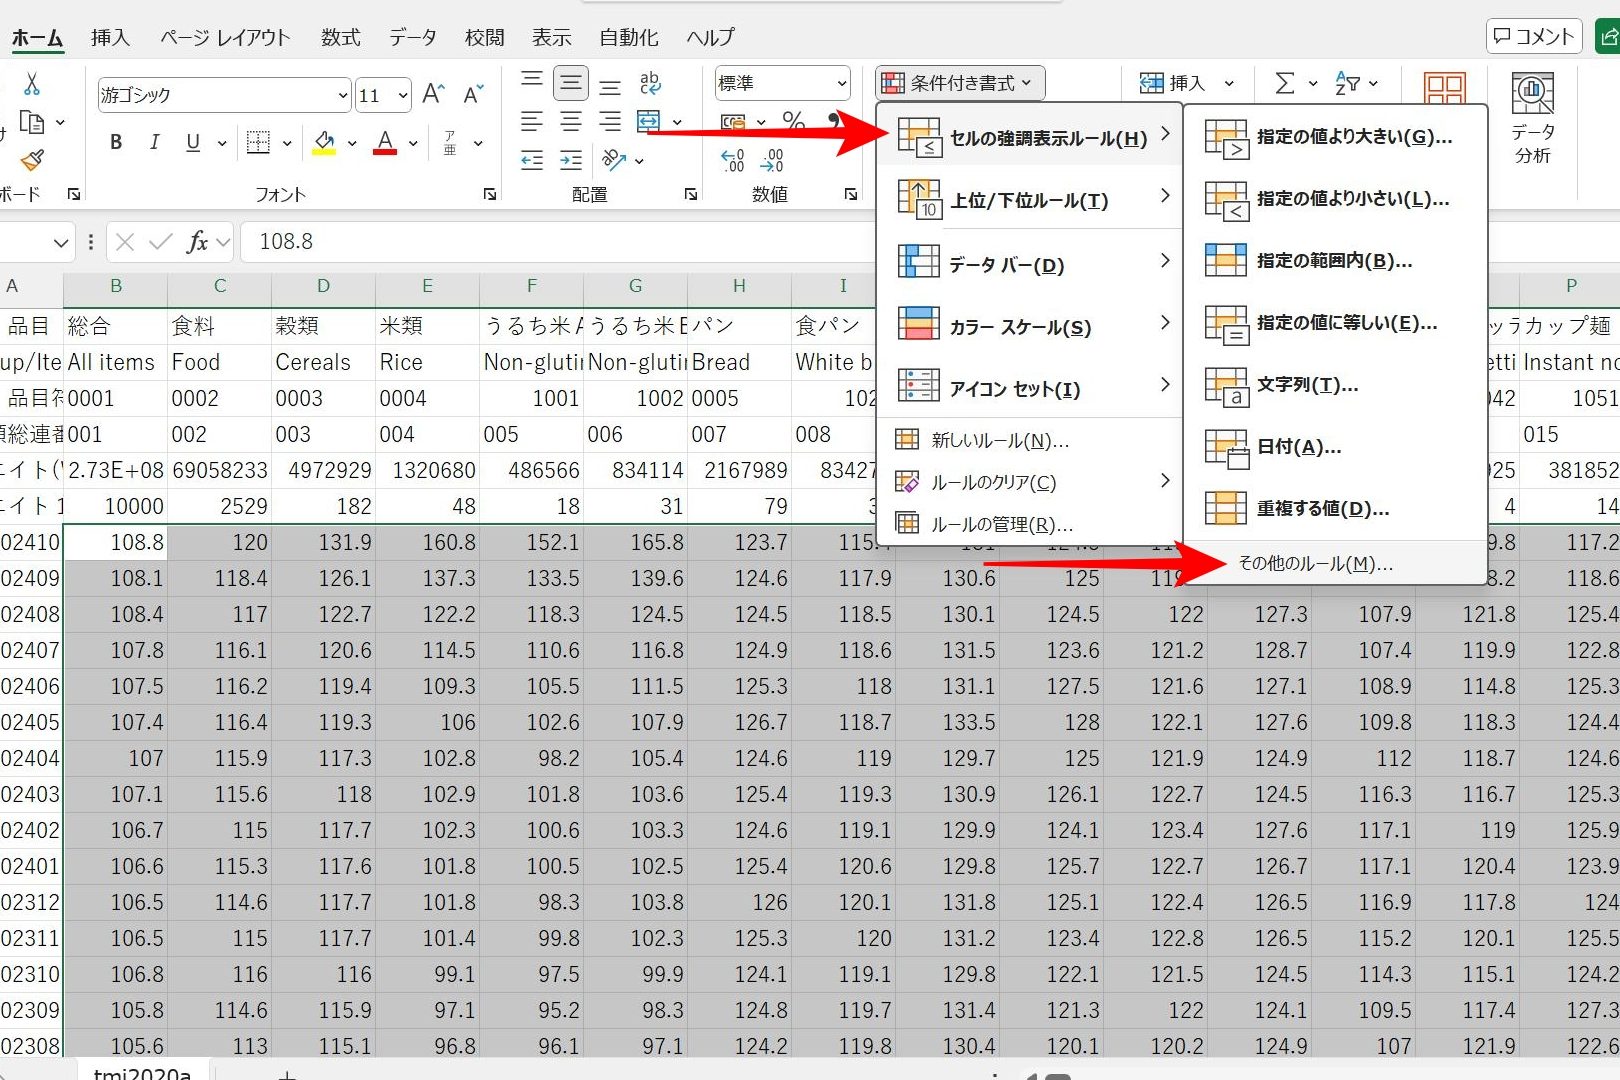This screenshot has width=1620, height=1080.
Task: Toggle Italic formatting
Action: click(x=154, y=143)
